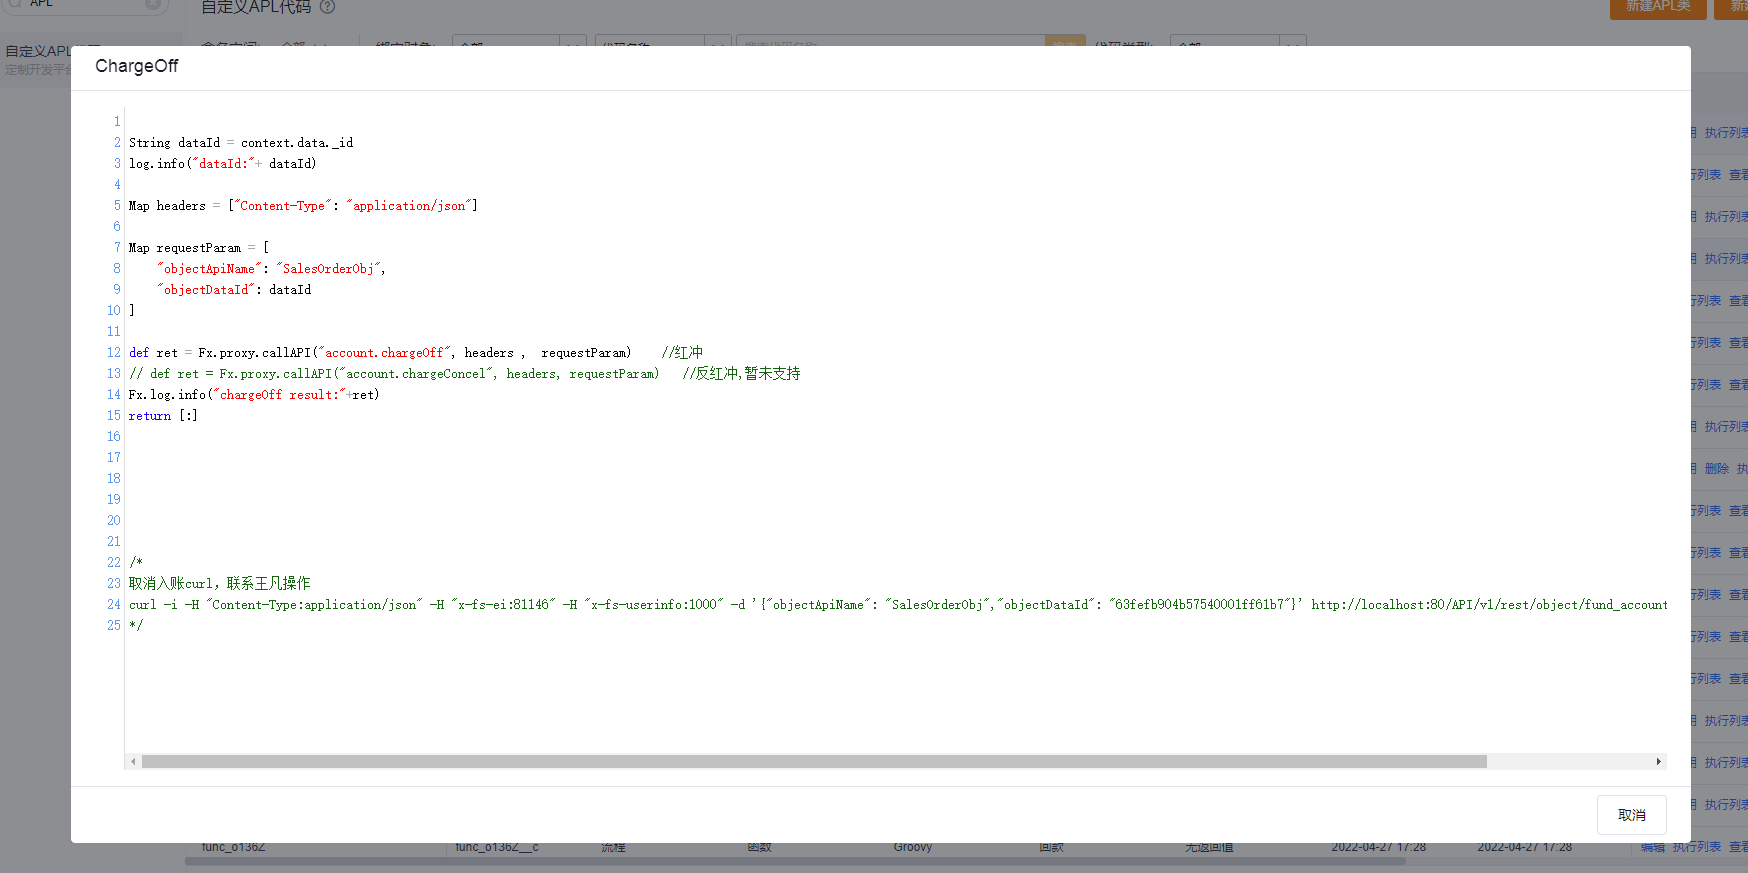Click the account.chargeOff callAPI line
The height and width of the screenshot is (873, 1748).
(x=416, y=353)
